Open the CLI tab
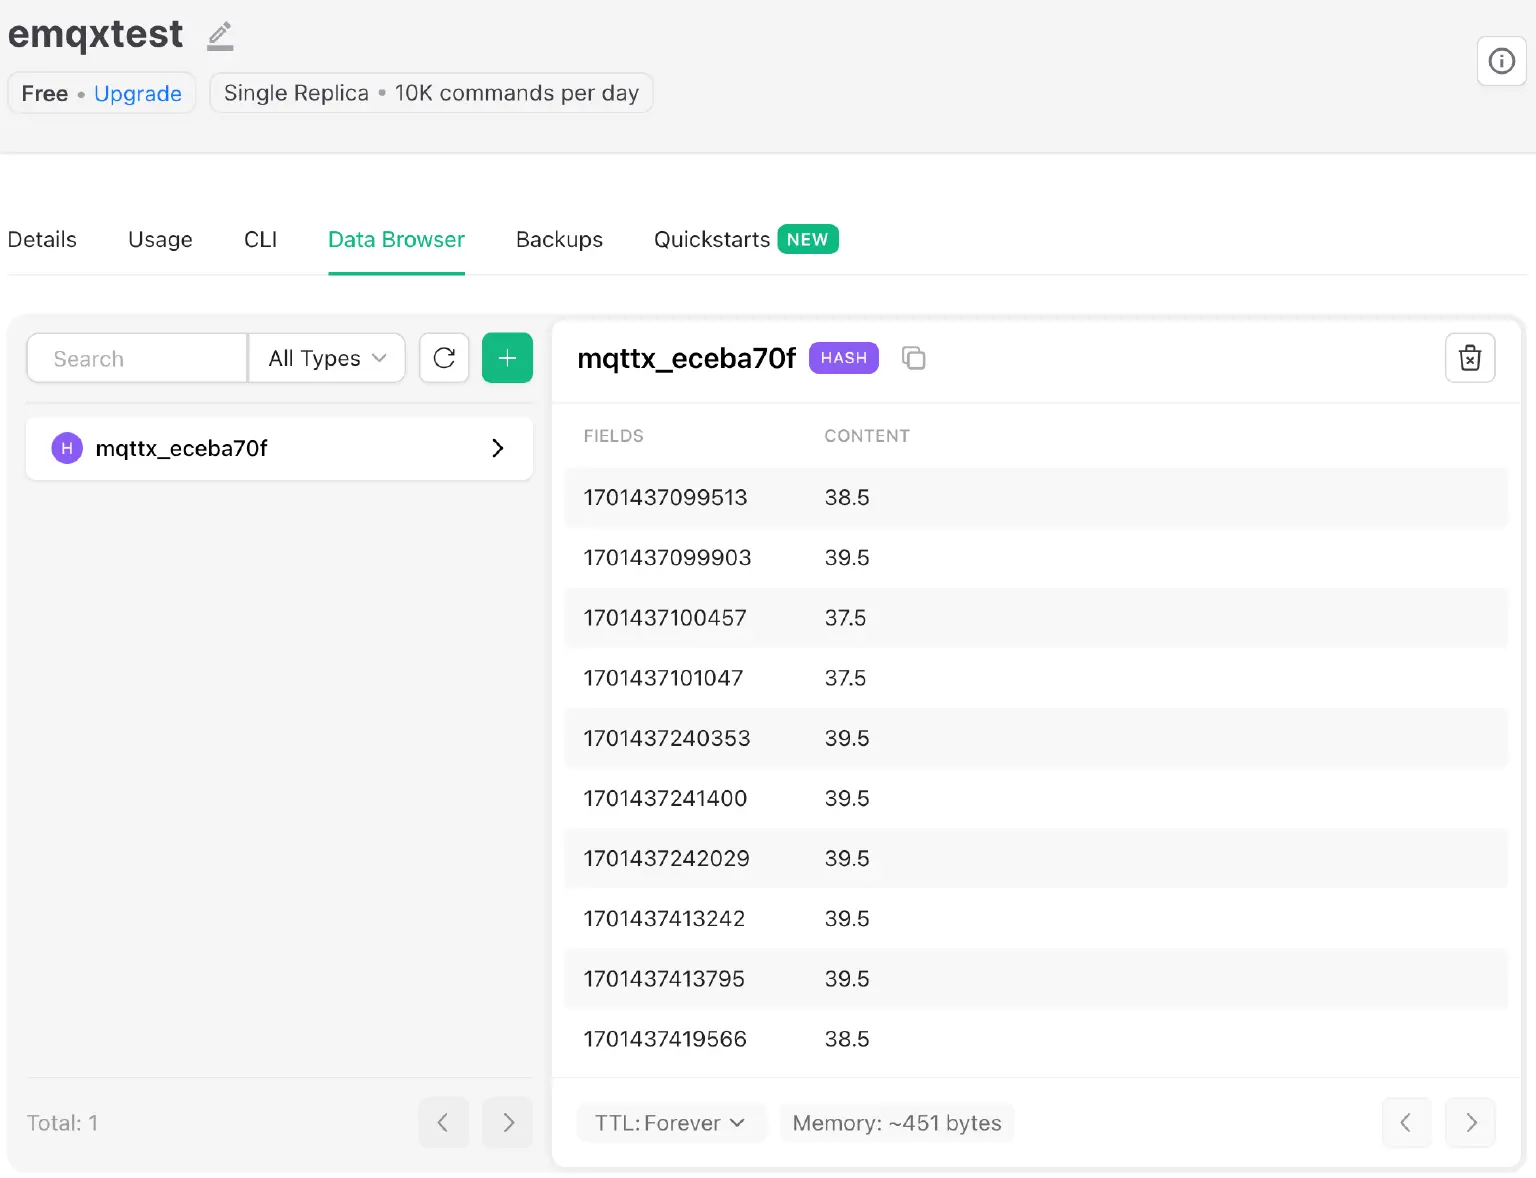 260,239
